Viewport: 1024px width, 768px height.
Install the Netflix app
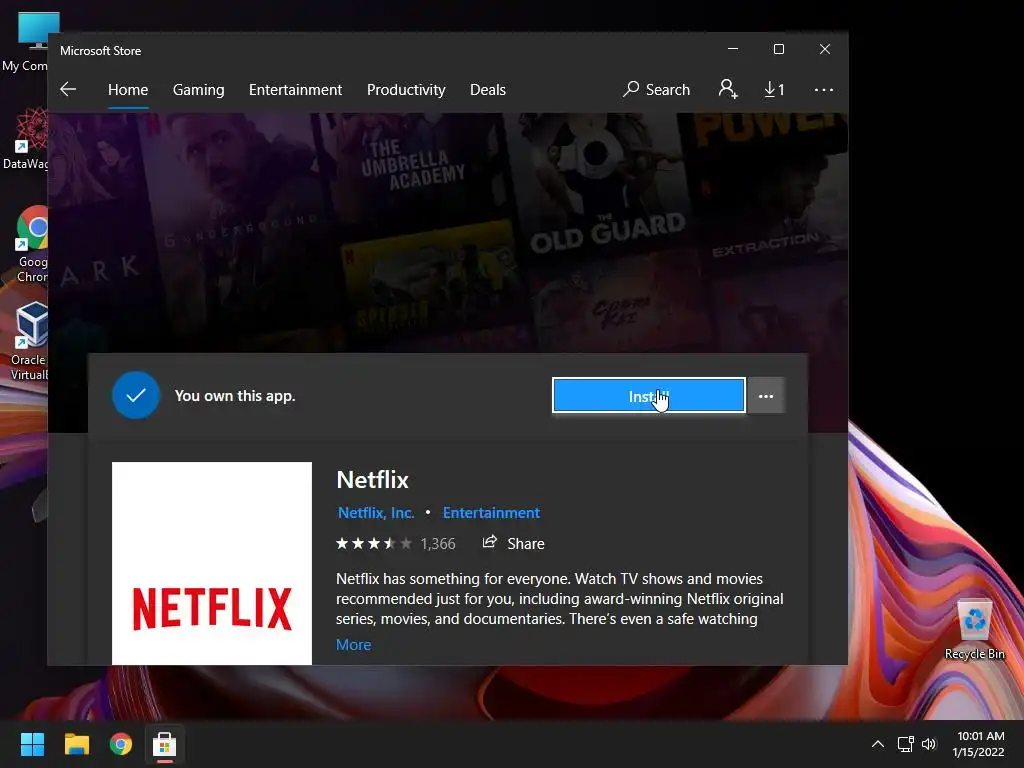(x=648, y=396)
